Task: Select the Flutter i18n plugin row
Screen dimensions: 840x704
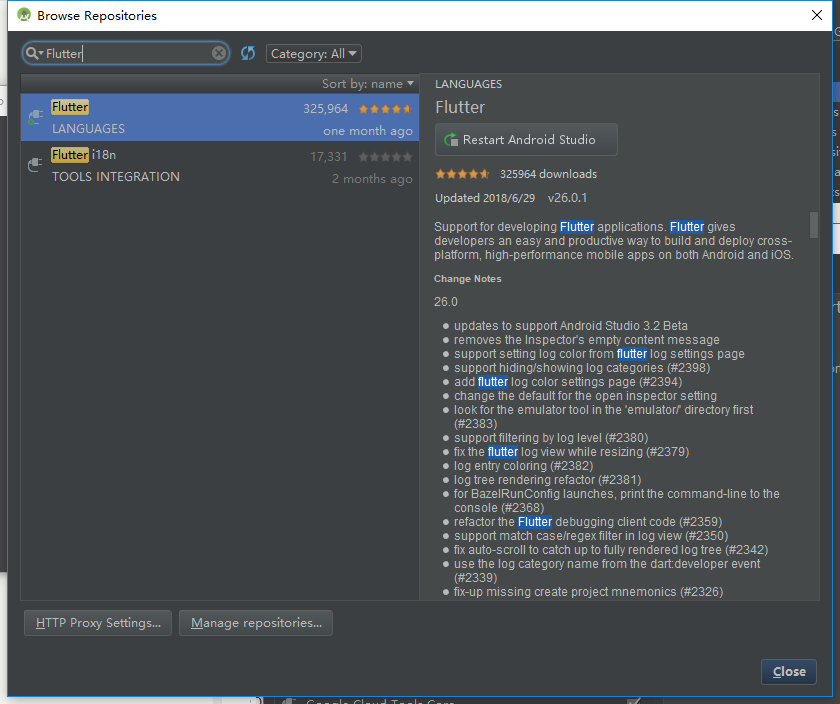Action: click(x=220, y=166)
